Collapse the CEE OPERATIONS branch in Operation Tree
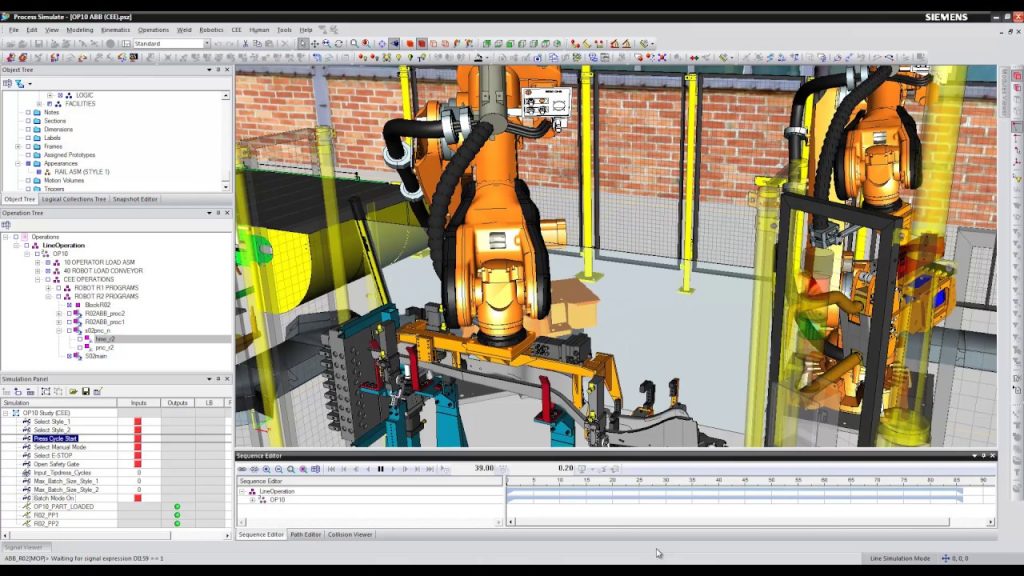Viewport: 1024px width, 576px height. click(36, 279)
